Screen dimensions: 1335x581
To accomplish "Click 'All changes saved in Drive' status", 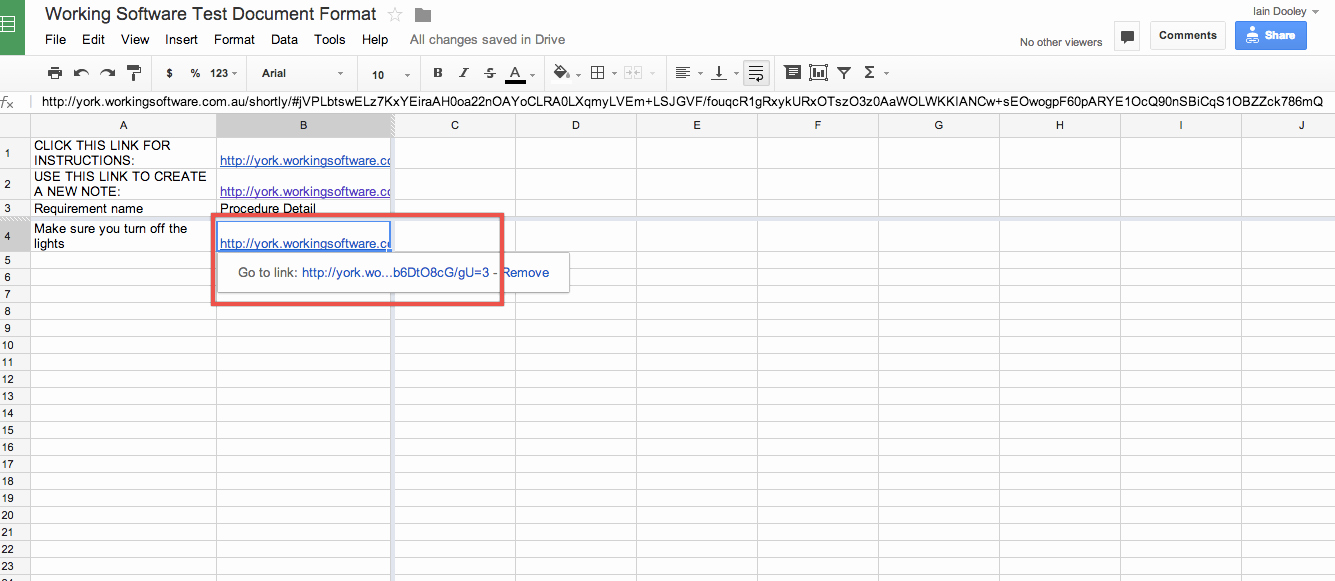I will click(487, 40).
